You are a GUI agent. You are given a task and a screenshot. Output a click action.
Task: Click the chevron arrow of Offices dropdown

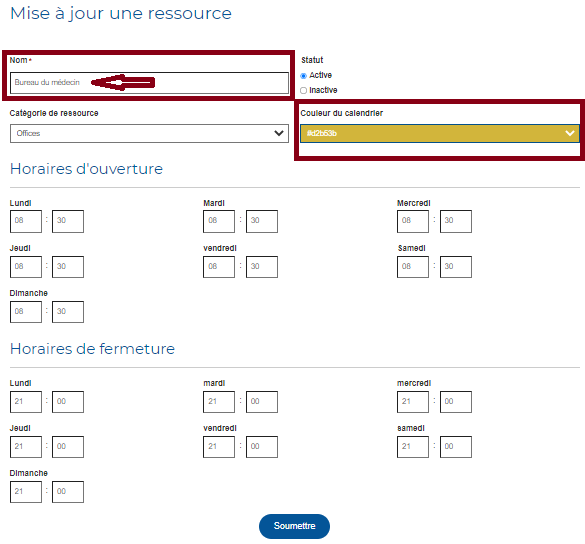pos(279,133)
